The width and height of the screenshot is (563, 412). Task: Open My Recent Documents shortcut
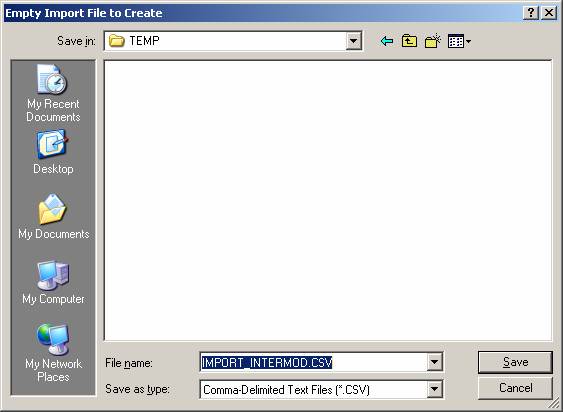[x=53, y=93]
